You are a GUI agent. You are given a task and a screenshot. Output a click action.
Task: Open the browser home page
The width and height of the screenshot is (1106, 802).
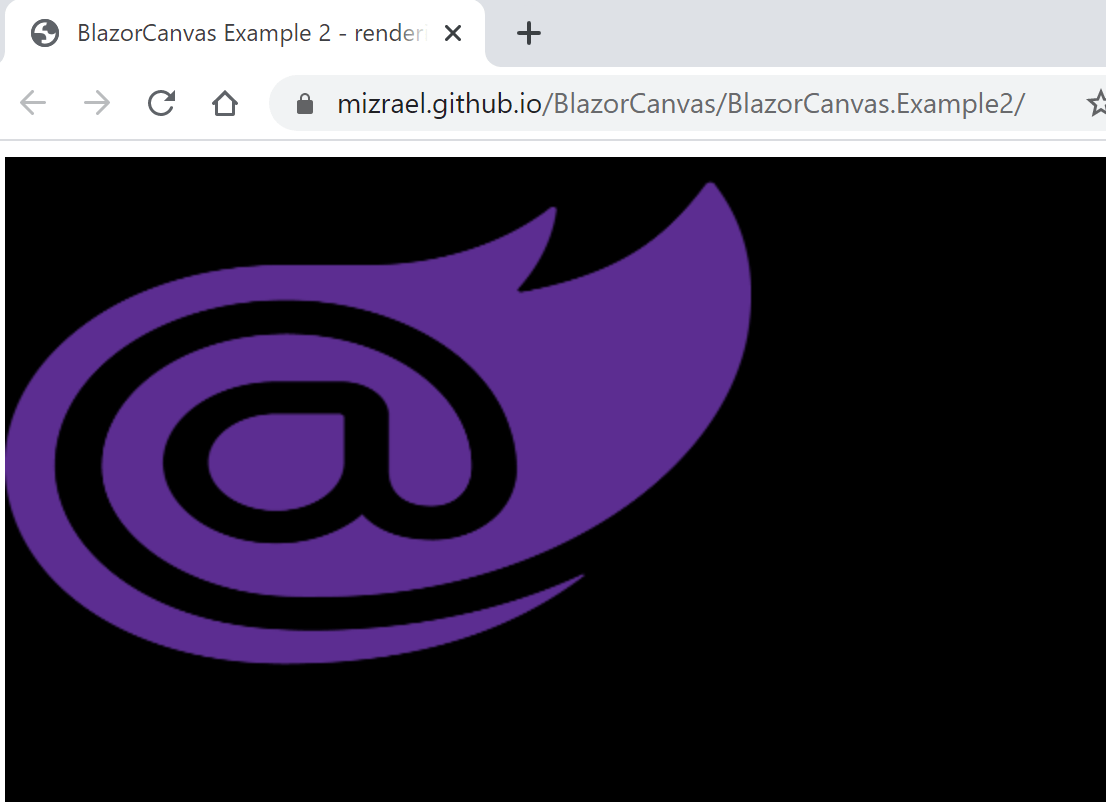pos(224,102)
